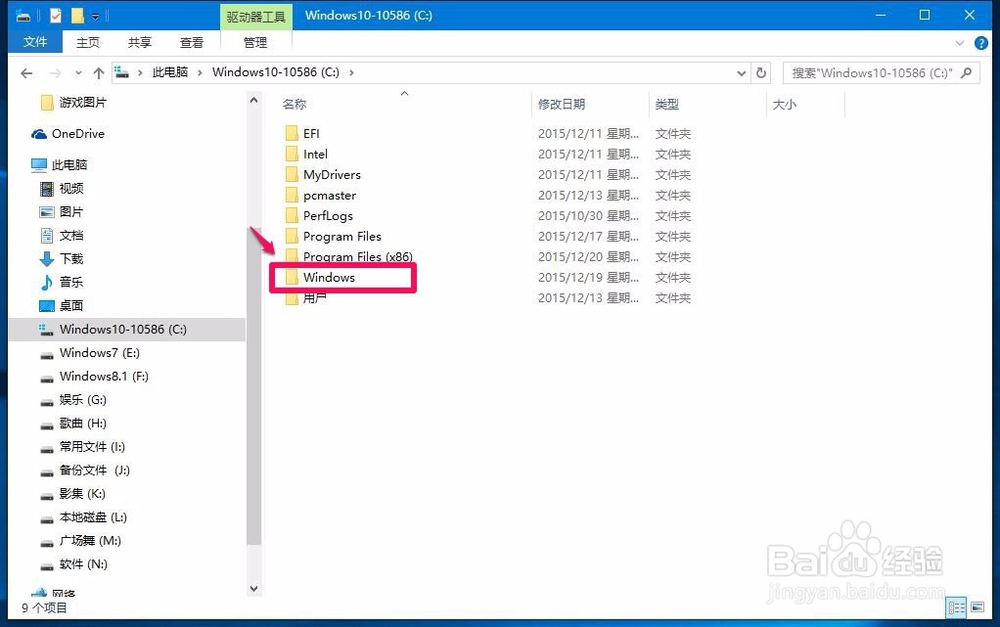This screenshot has width=1000, height=627.
Task: Click the 桌面 desktop icon
Action: coord(47,306)
